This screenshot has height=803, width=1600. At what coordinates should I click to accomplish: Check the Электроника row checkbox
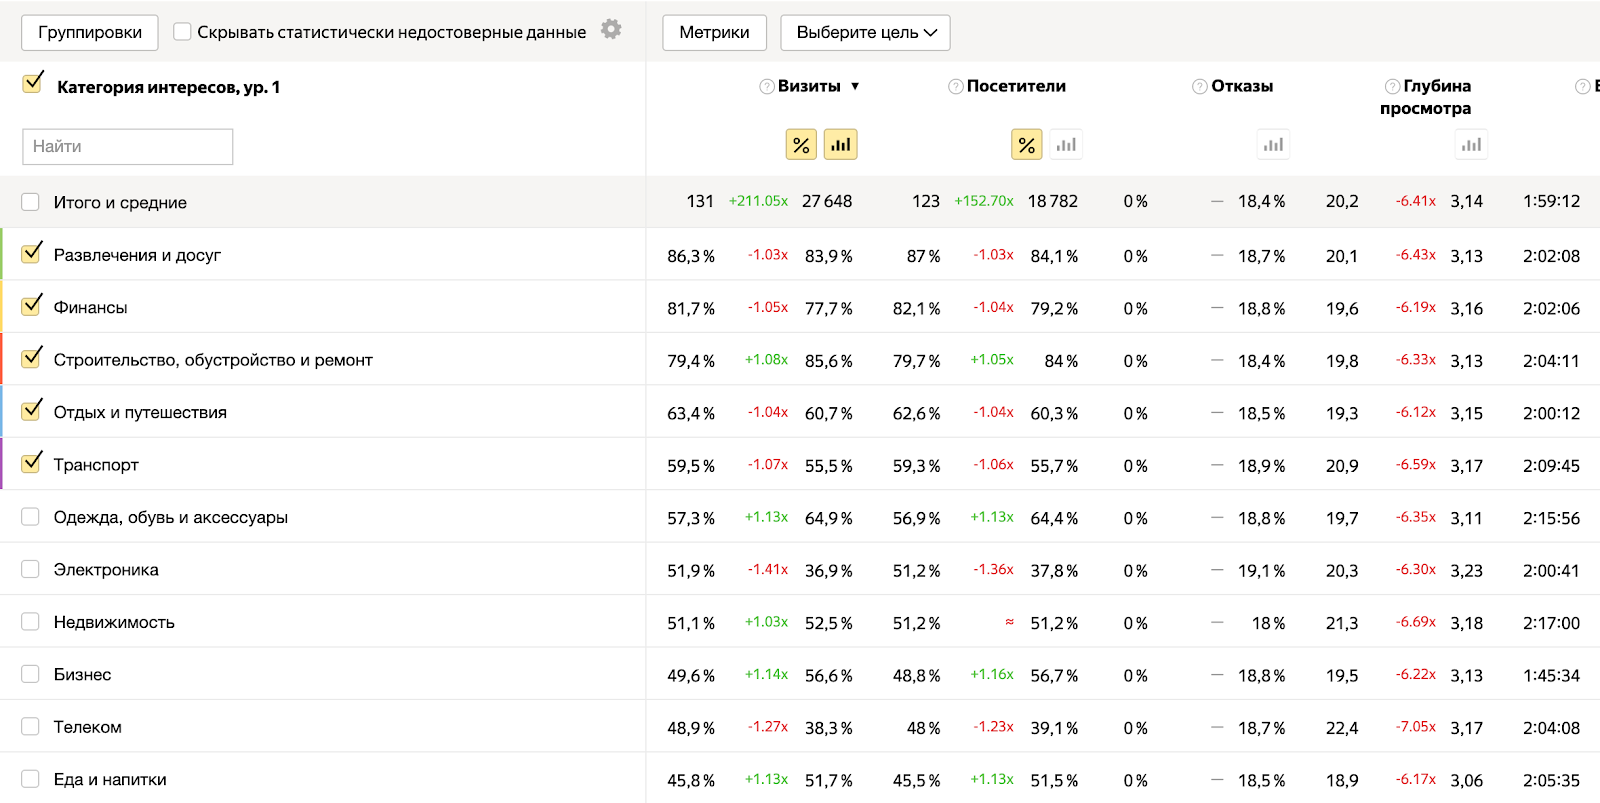pyautogui.click(x=31, y=569)
